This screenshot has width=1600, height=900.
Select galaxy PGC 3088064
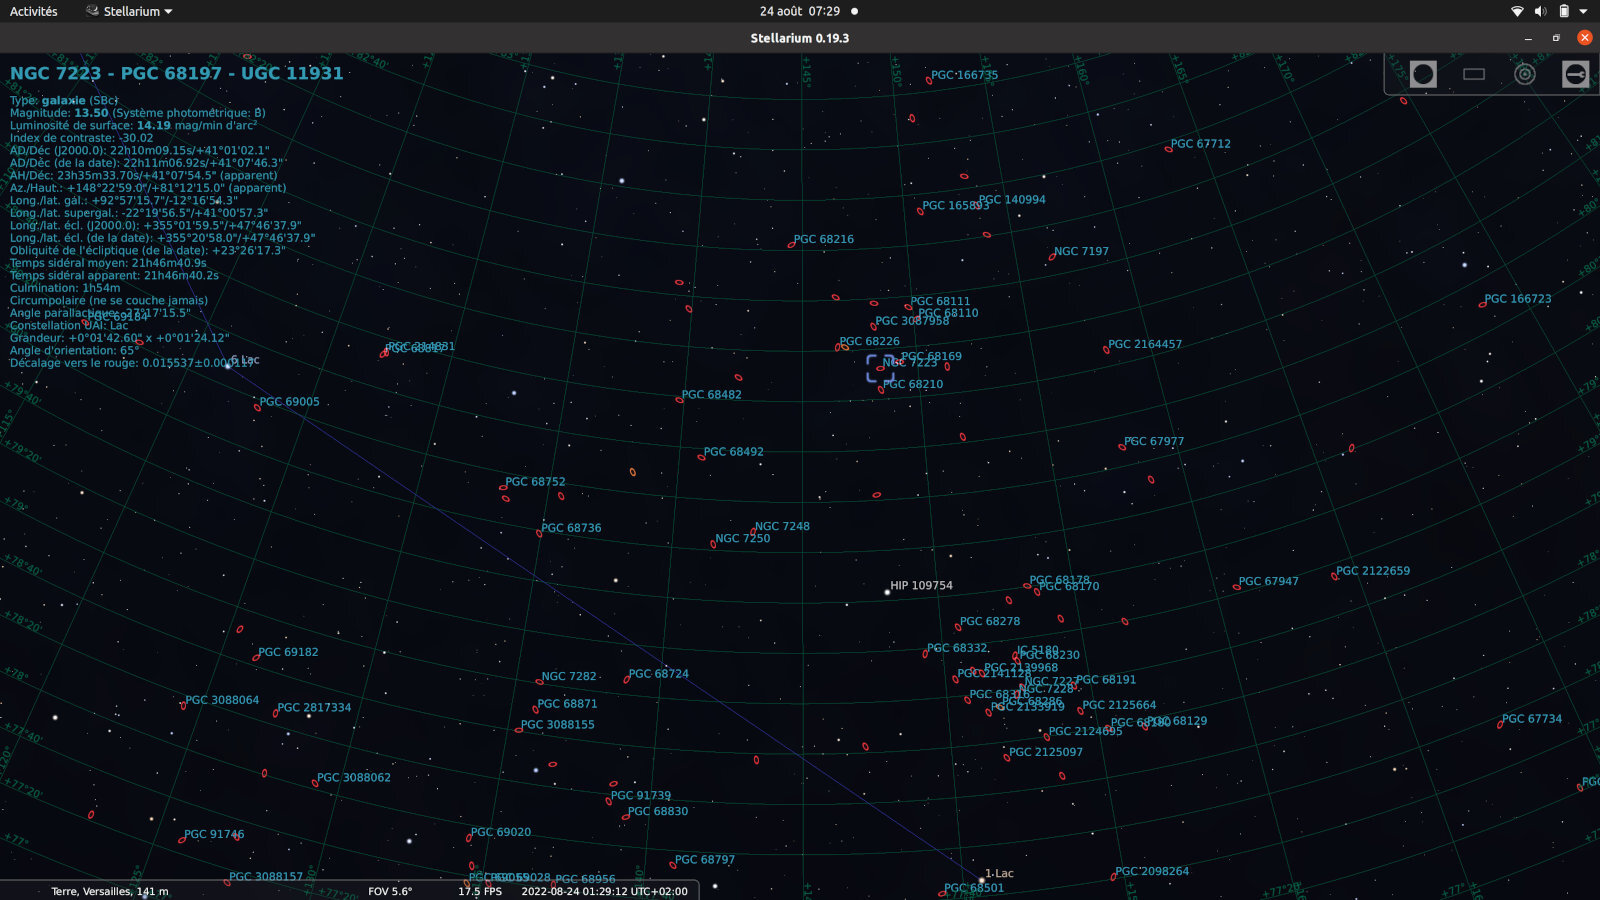222,700
